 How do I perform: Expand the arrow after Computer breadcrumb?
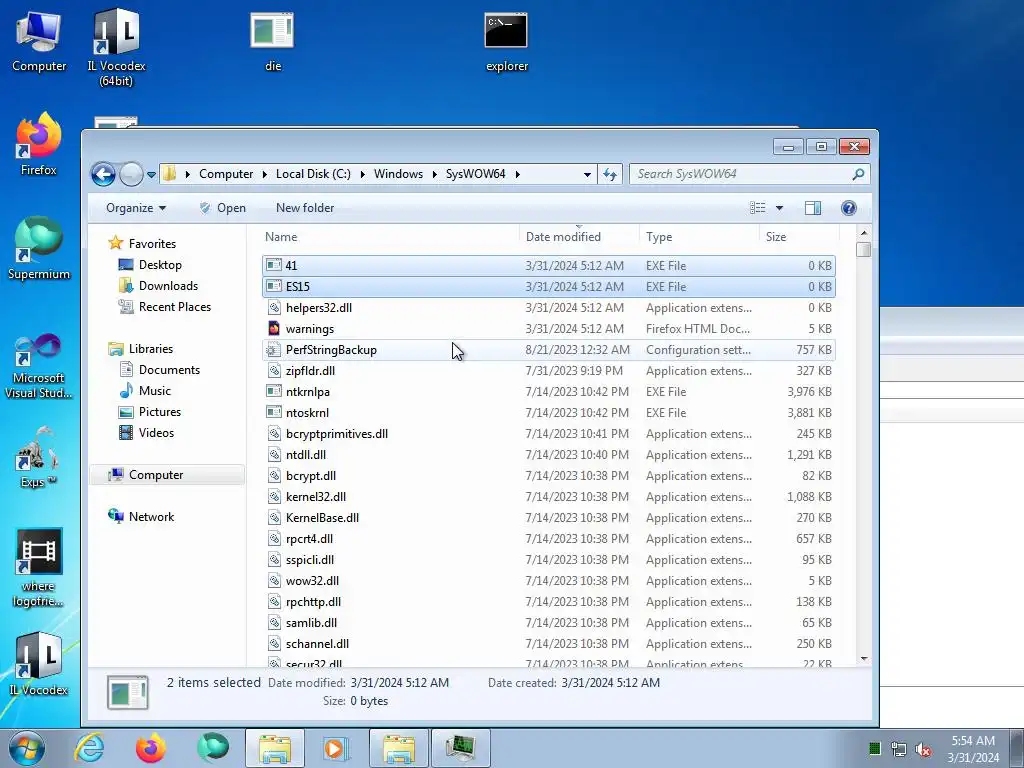tap(264, 174)
